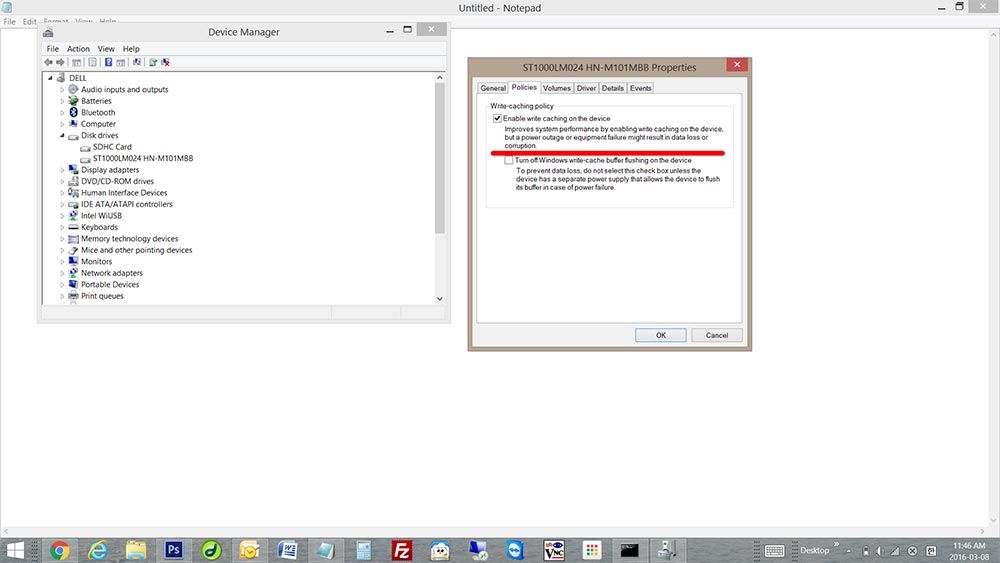Screen dimensions: 1000x563
Task: Click the Device Manager vertical scrollbar thumb
Action: click(439, 158)
